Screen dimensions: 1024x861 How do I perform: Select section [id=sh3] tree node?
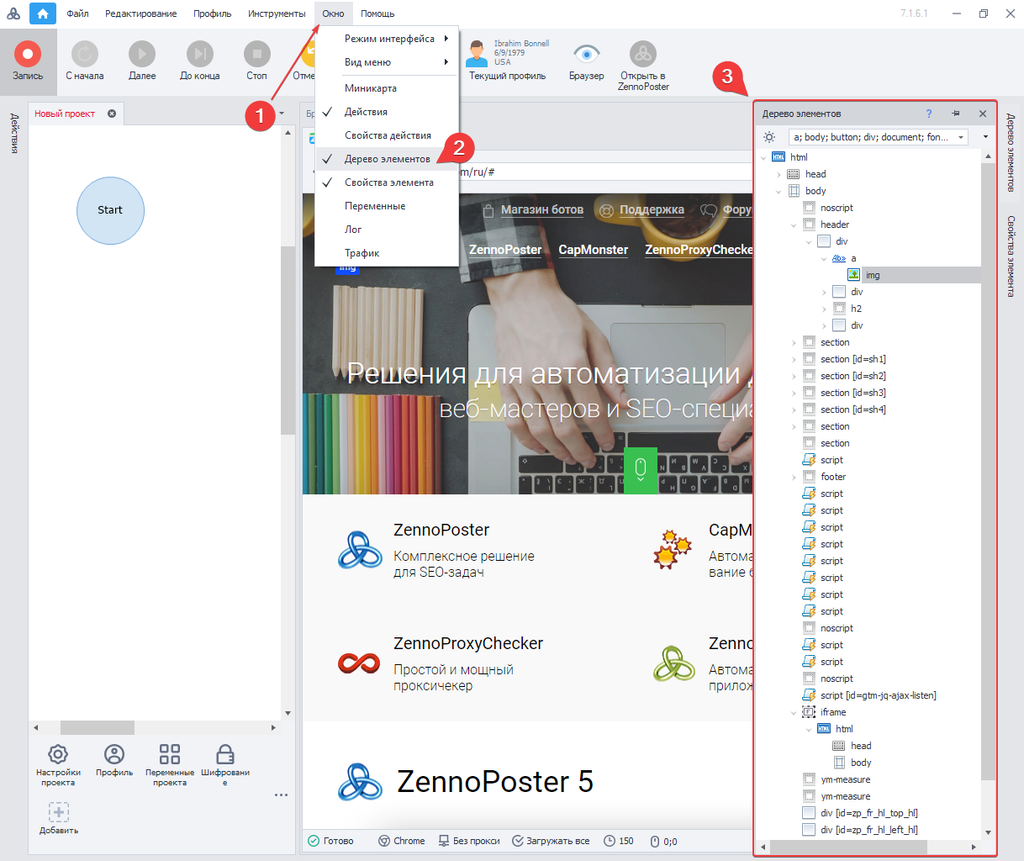coord(853,393)
